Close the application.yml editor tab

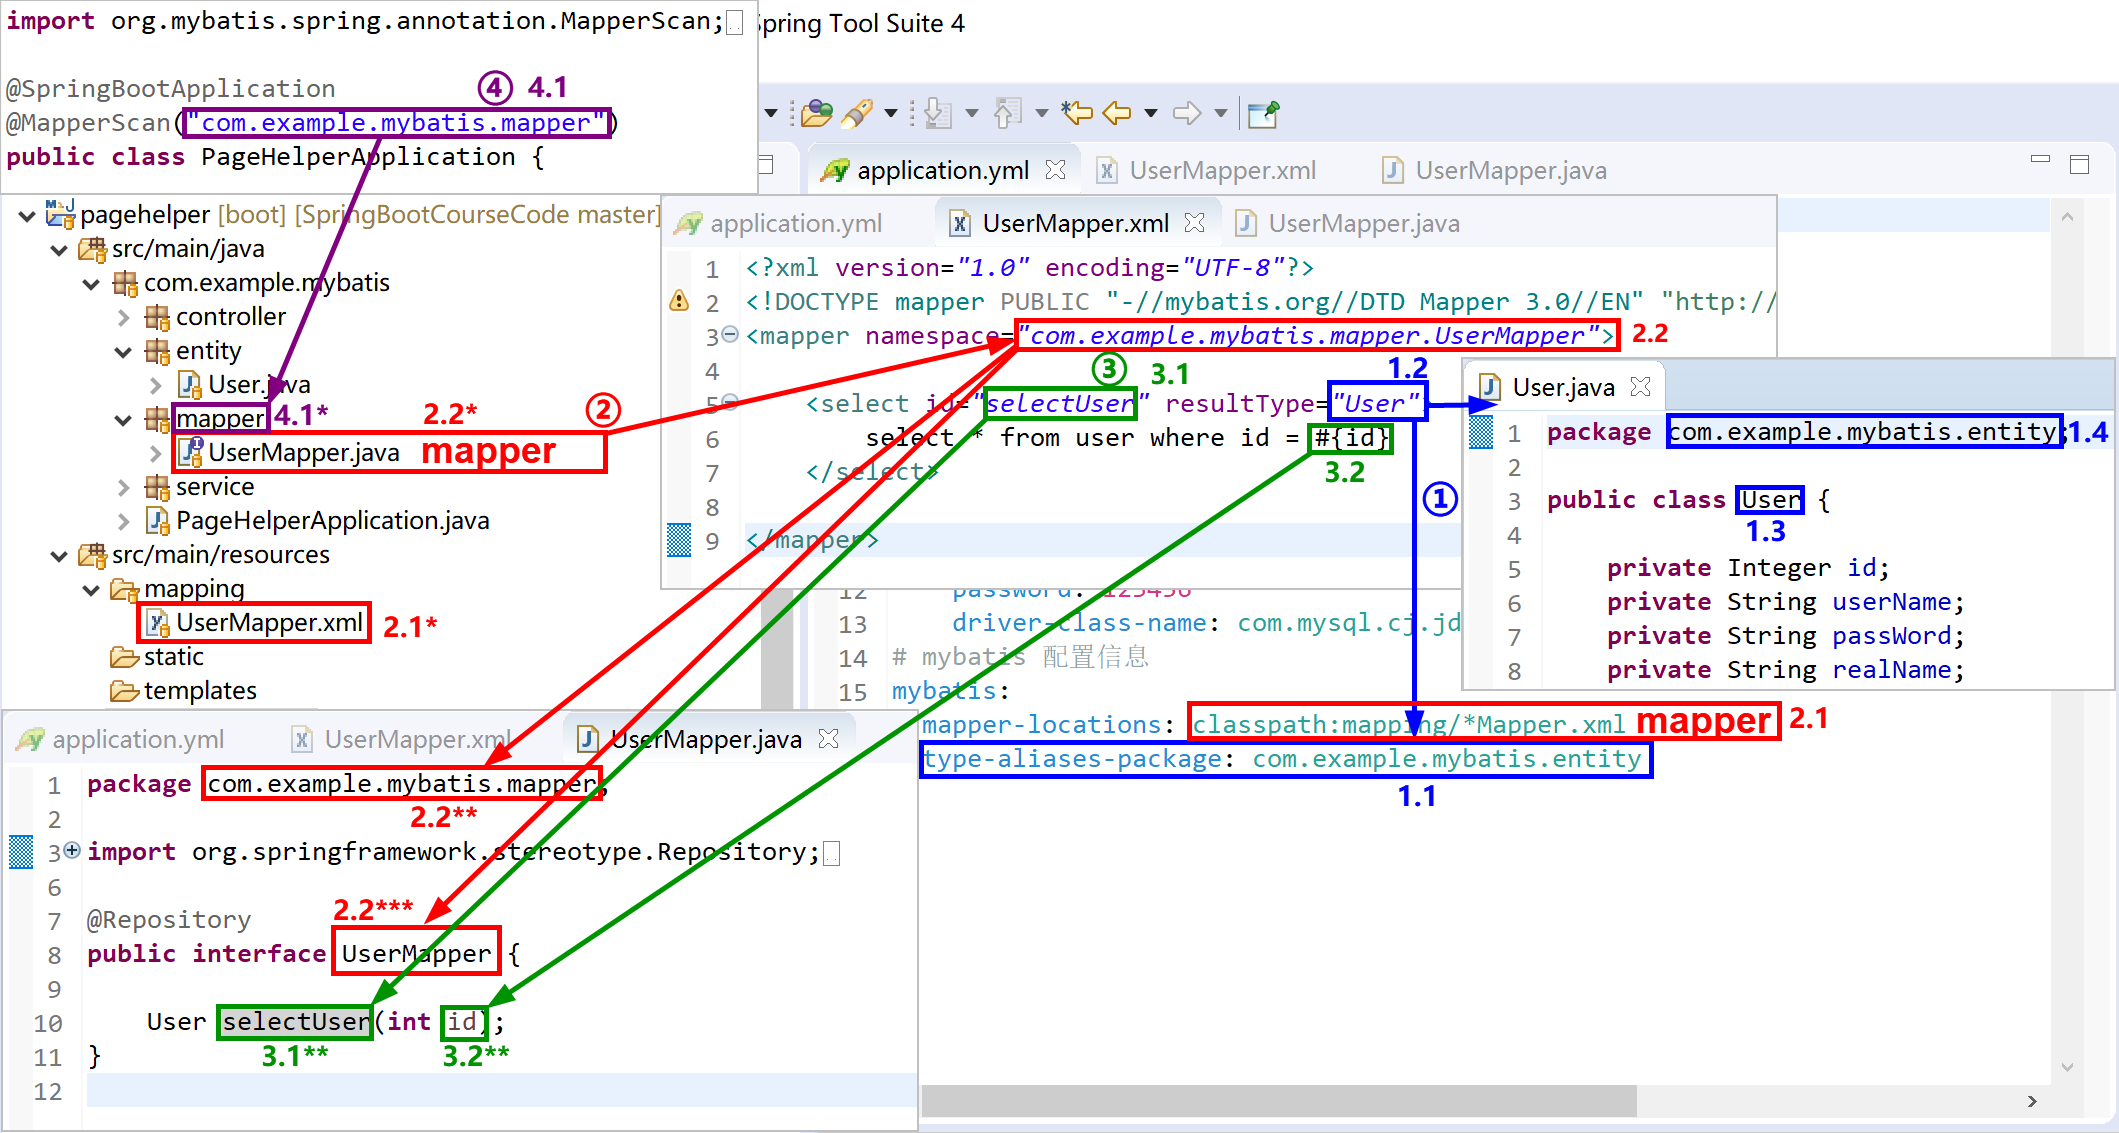pos(1055,170)
